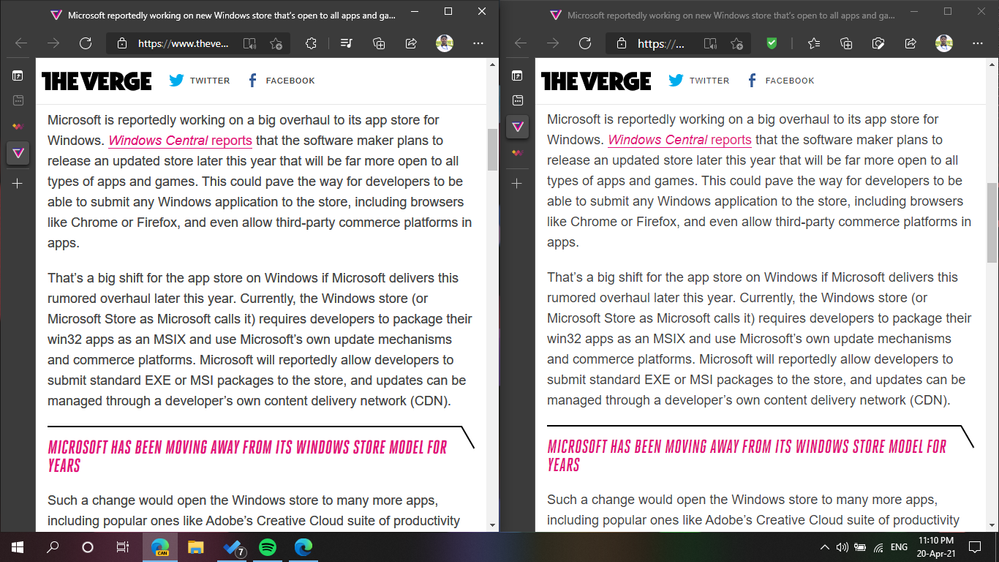Screen dimensions: 999x562
Task: Open the Windows Start menu
Action: (x=17, y=547)
